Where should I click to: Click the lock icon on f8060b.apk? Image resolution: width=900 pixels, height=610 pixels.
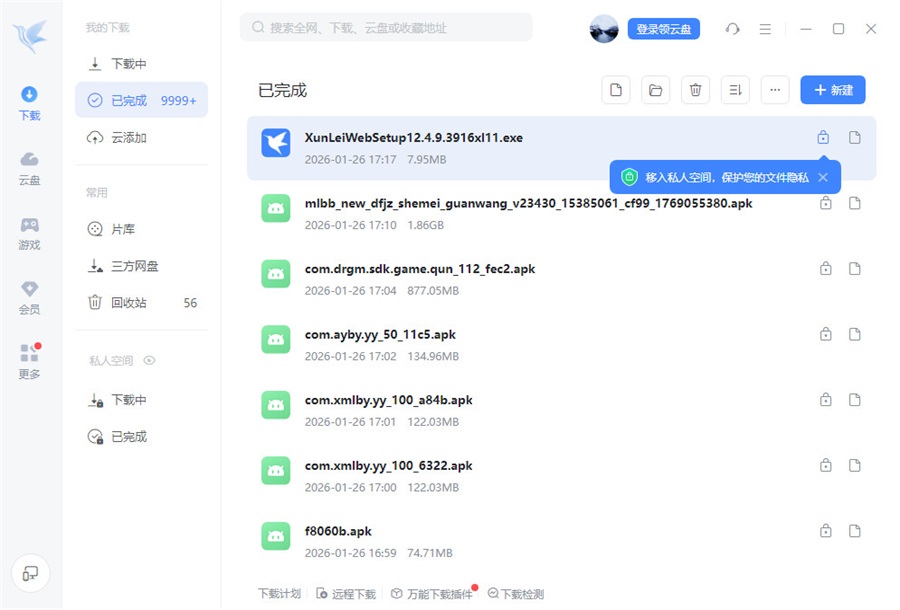pyautogui.click(x=825, y=530)
